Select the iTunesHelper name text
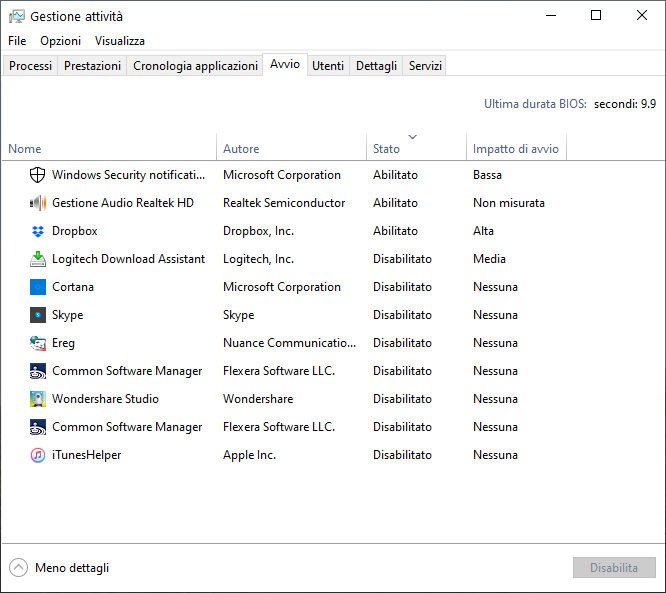 tap(86, 455)
